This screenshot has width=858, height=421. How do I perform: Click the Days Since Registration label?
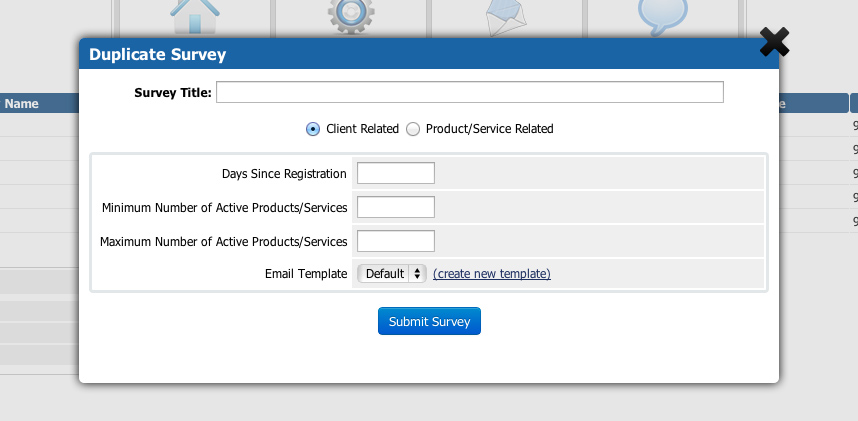[x=284, y=174]
